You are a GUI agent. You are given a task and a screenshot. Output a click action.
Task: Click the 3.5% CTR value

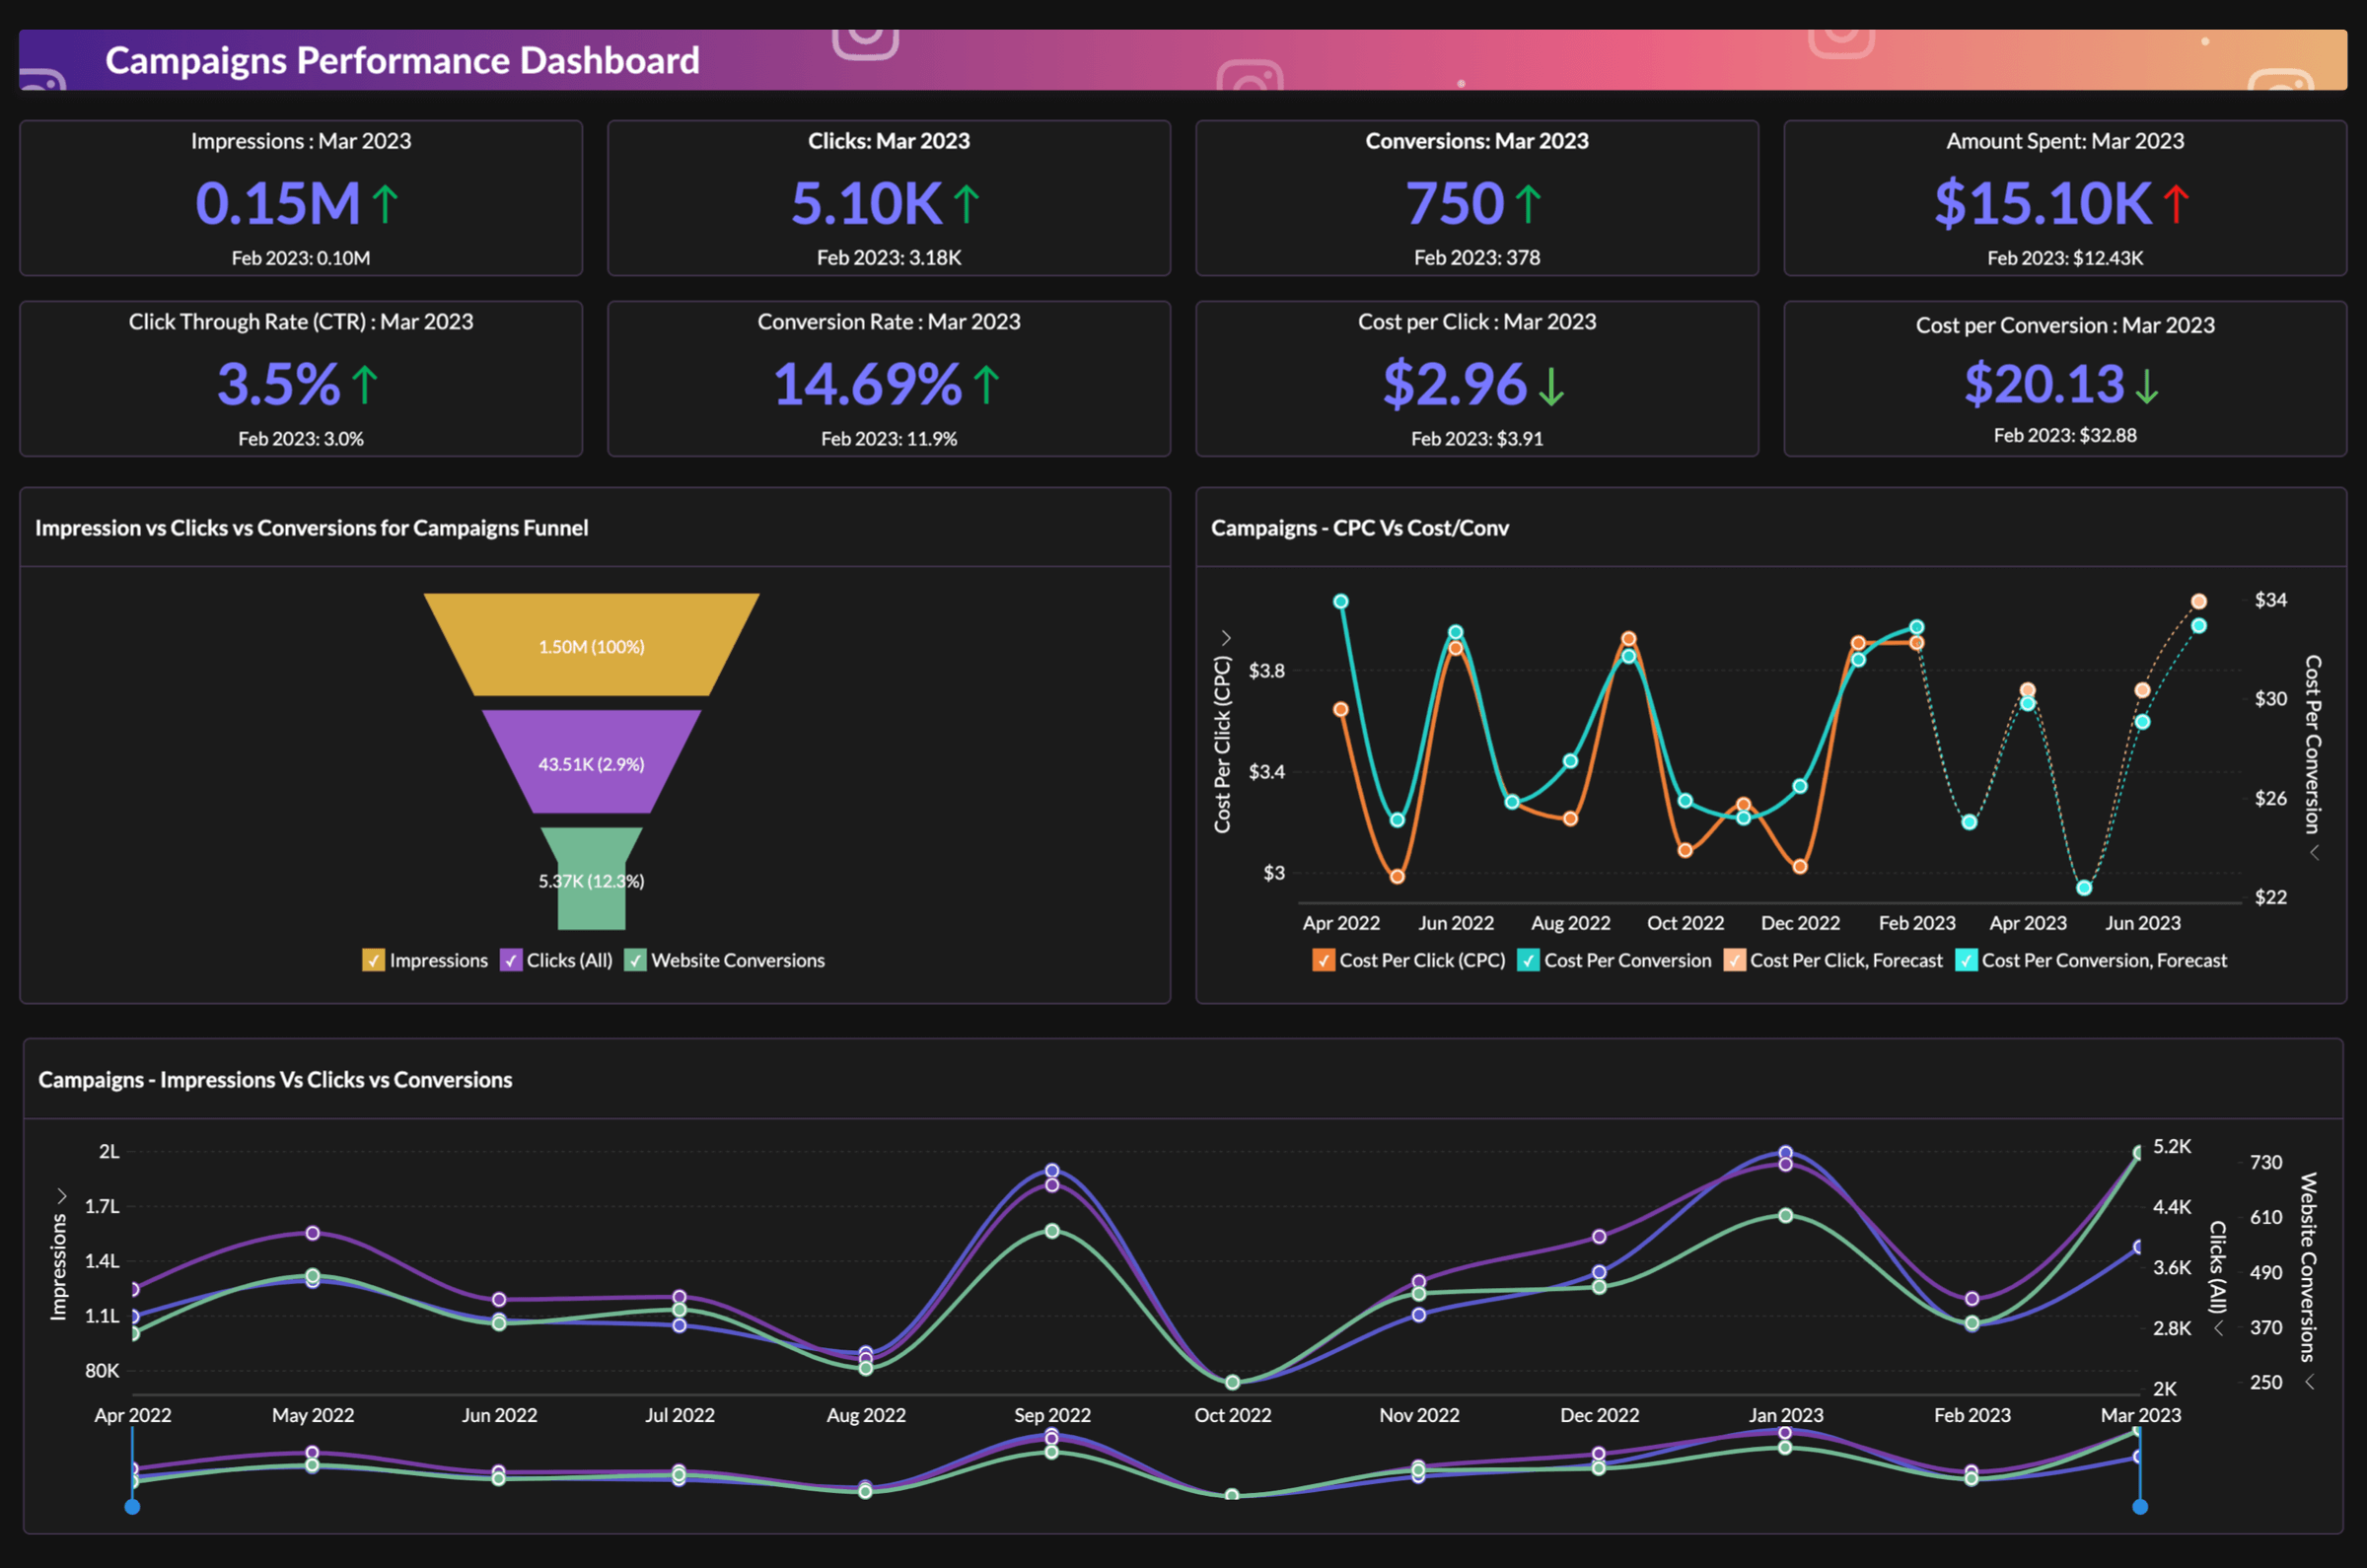click(x=279, y=385)
